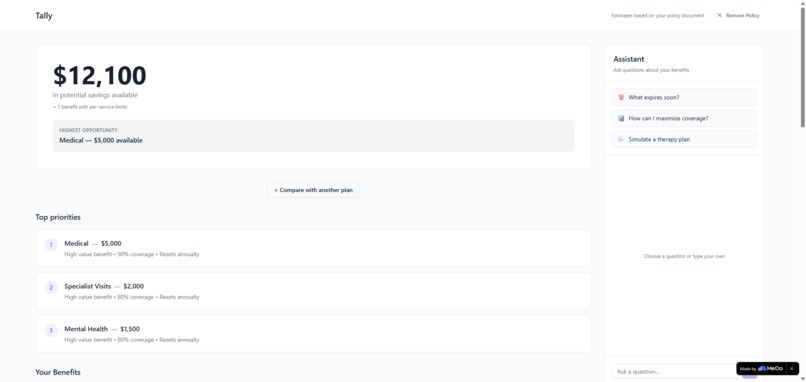Click '+ 1 benefit with per-service limits'

(x=90, y=107)
